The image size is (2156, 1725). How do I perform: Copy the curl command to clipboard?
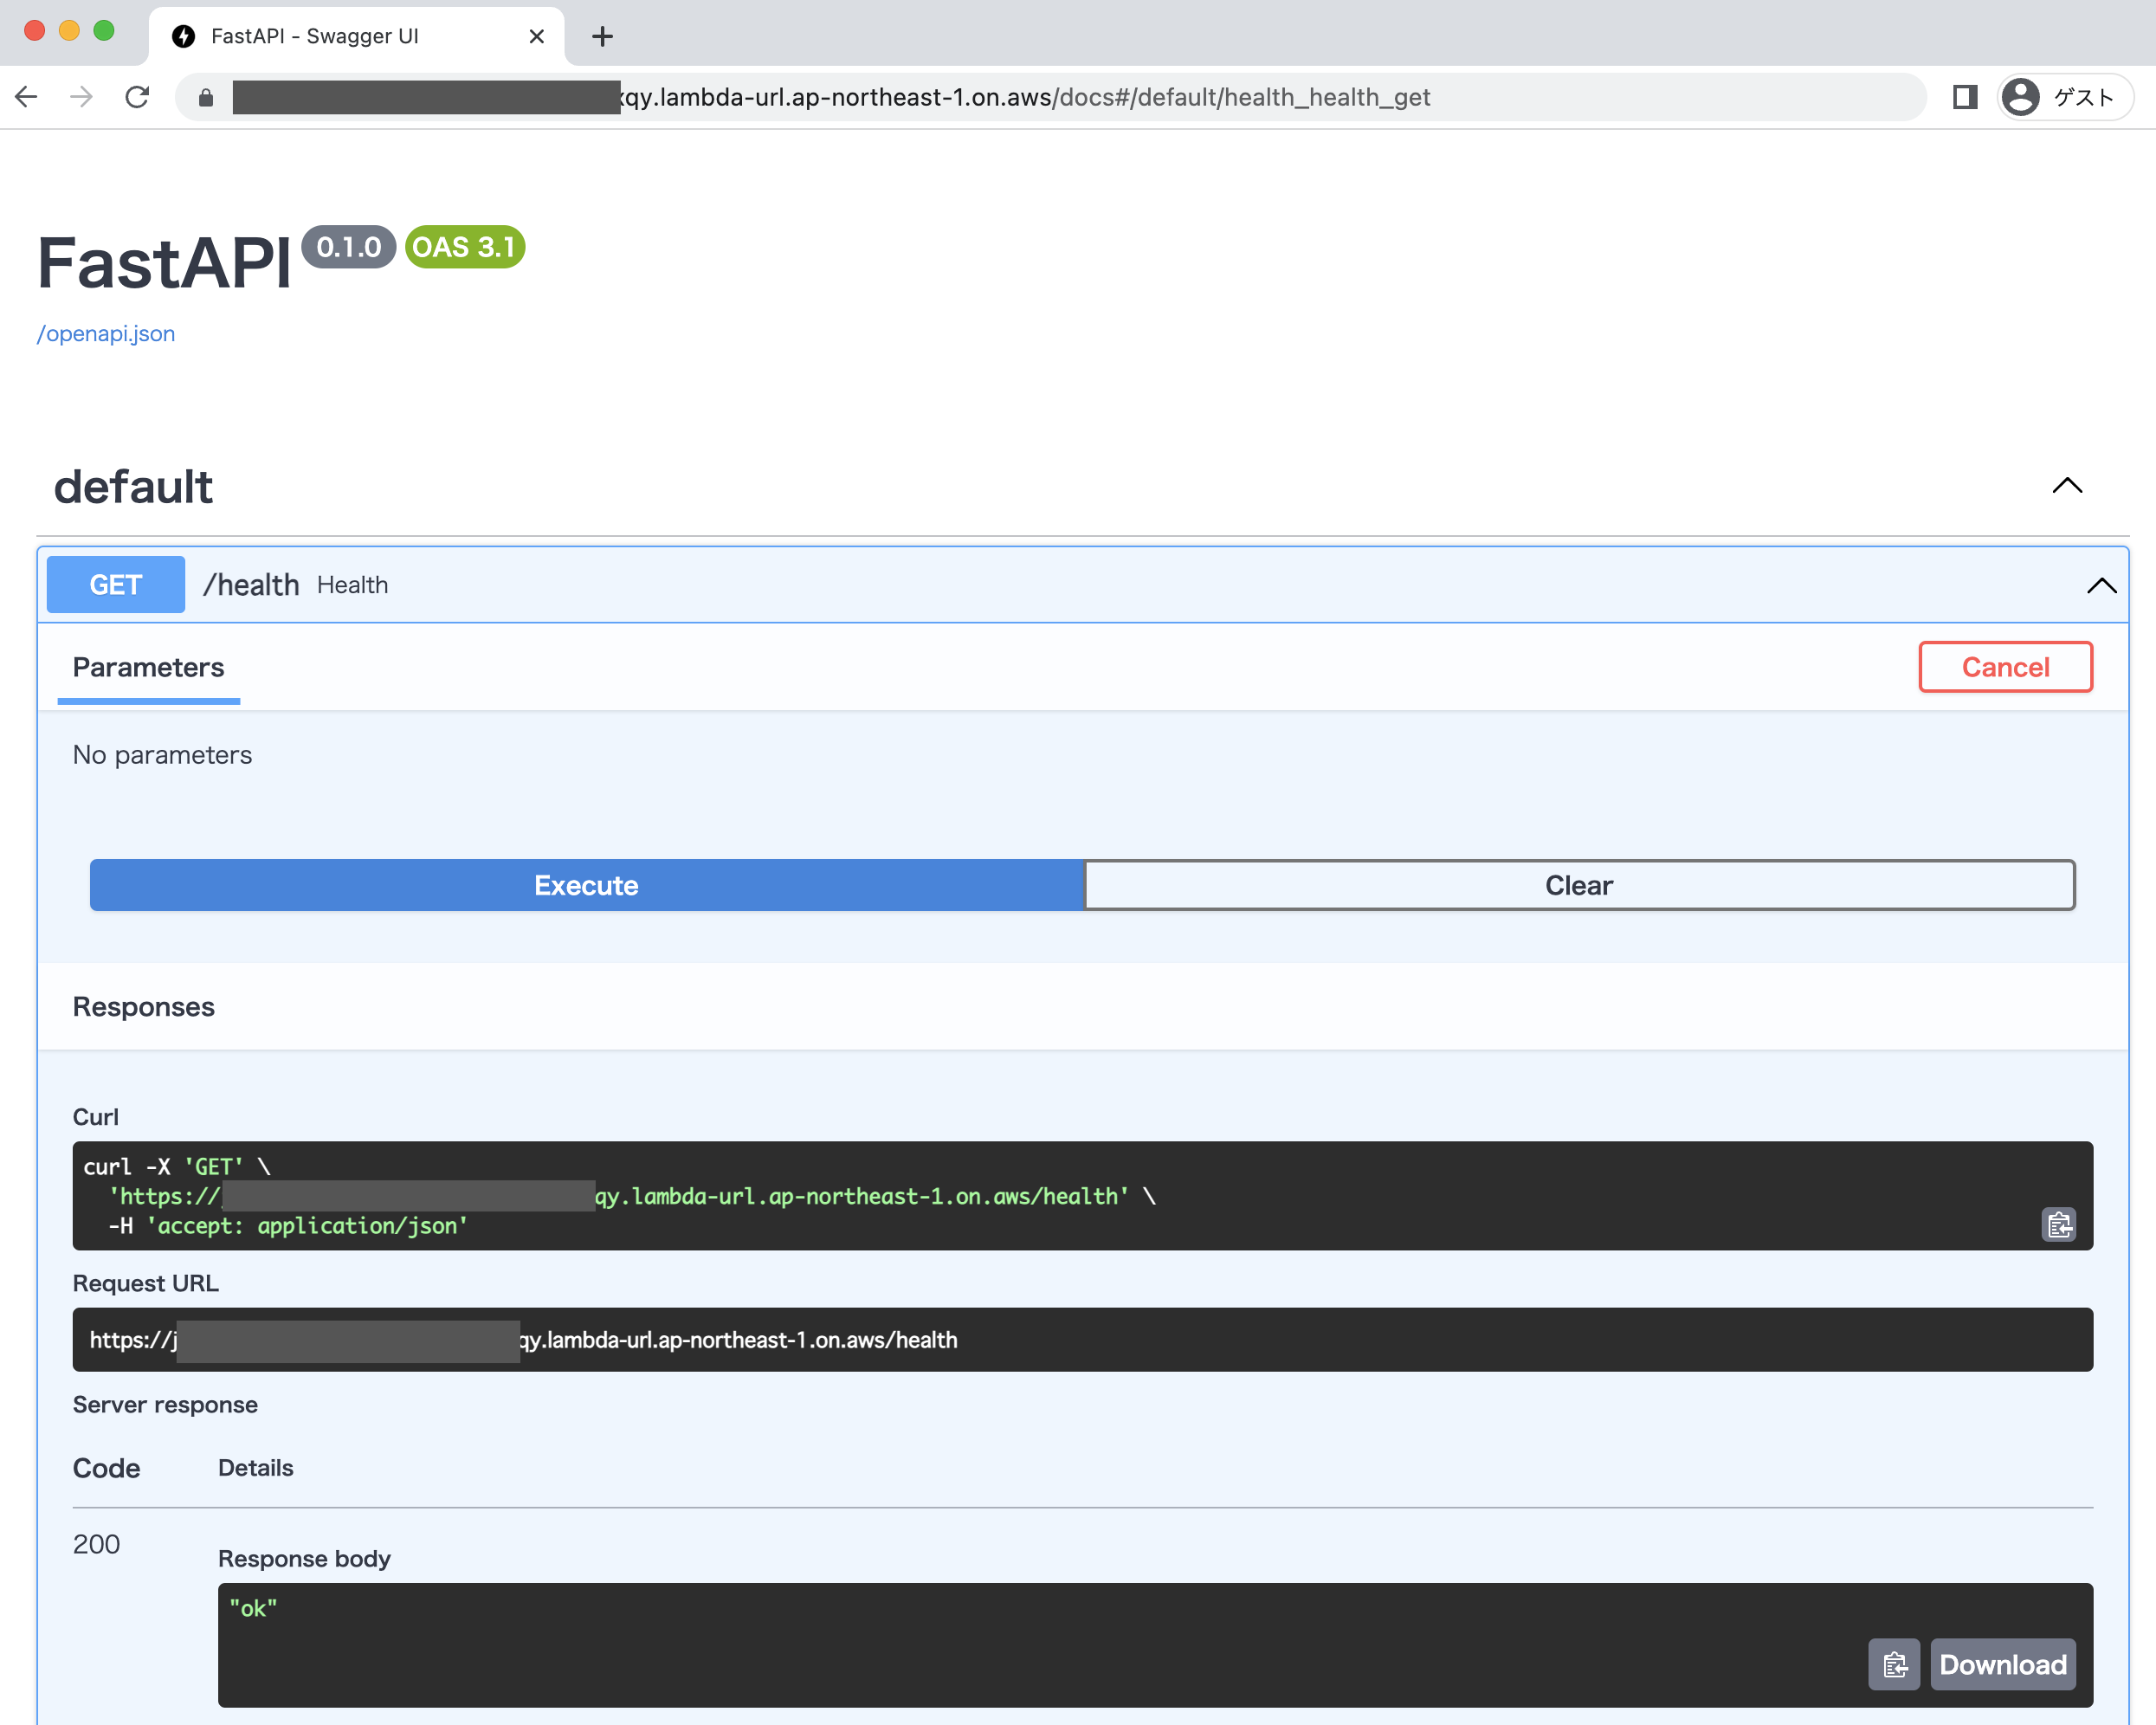click(x=2059, y=1224)
